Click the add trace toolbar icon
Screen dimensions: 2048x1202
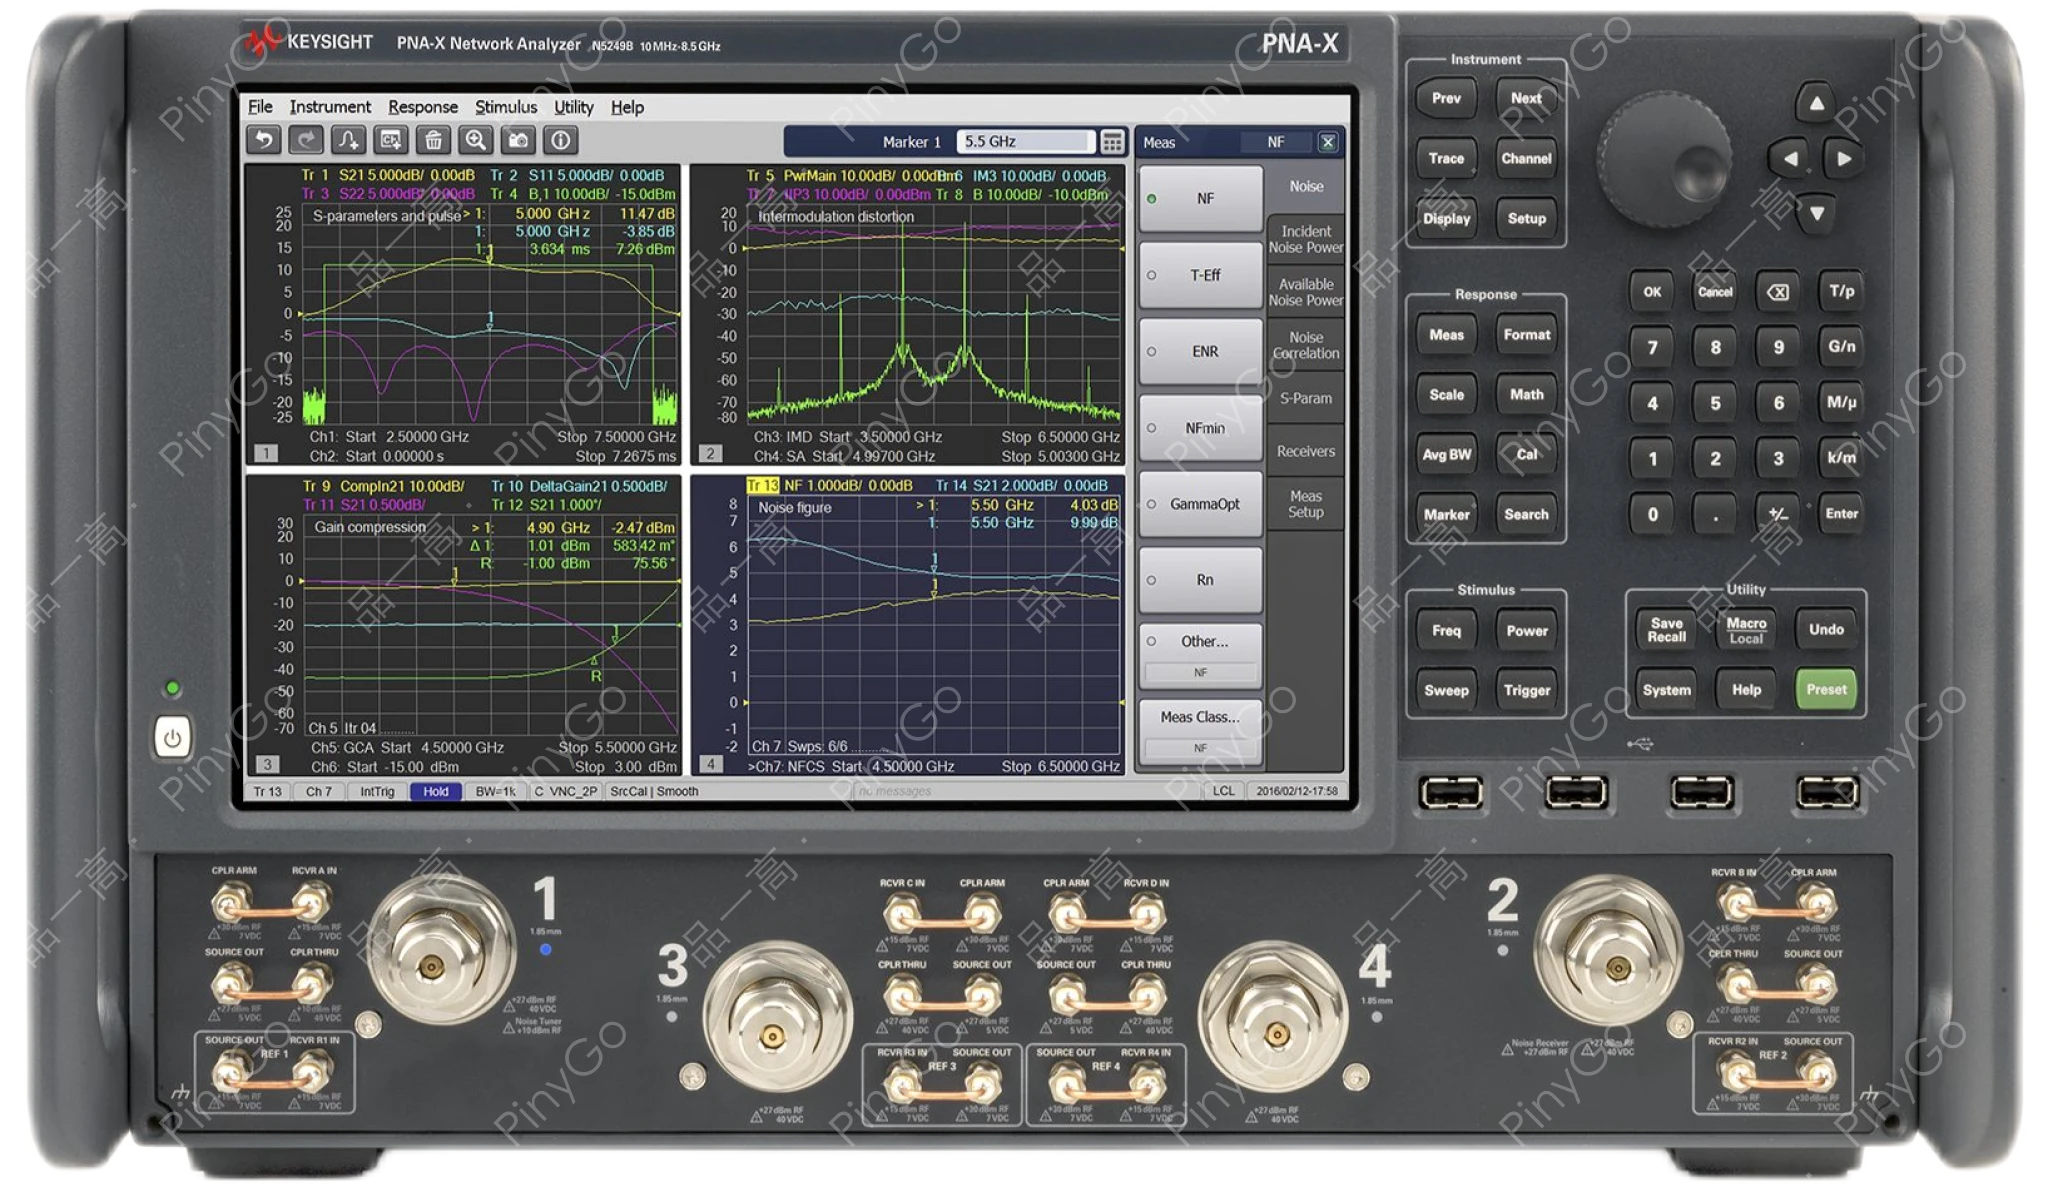[348, 140]
